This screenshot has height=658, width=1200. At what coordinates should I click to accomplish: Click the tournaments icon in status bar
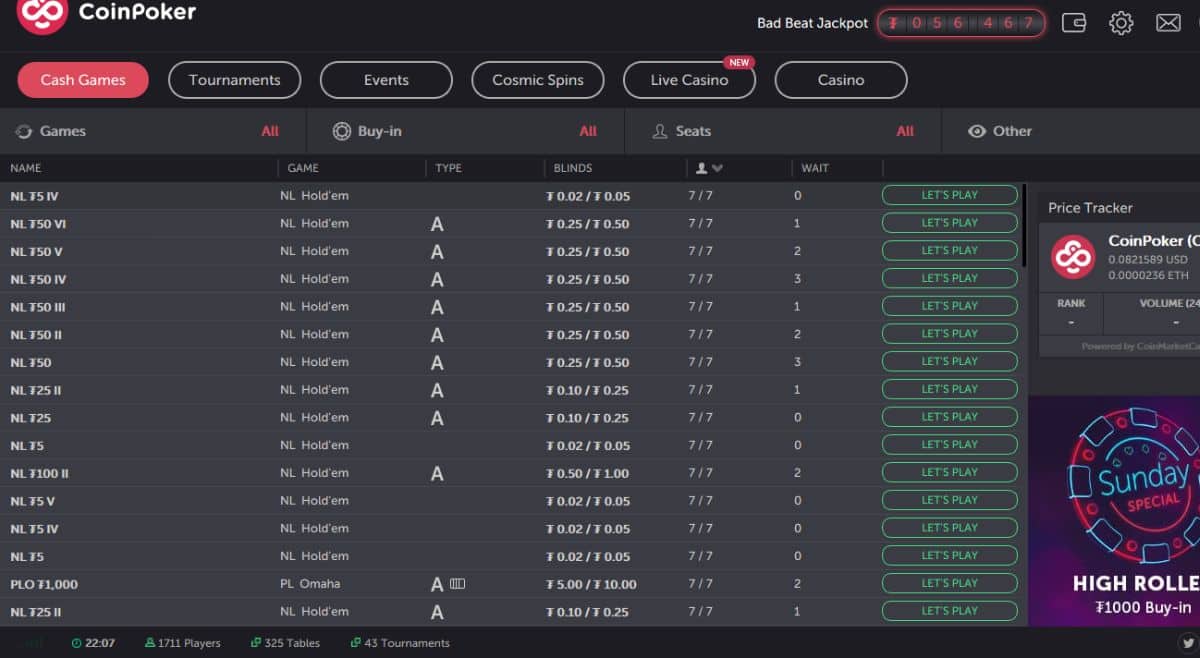click(356, 643)
